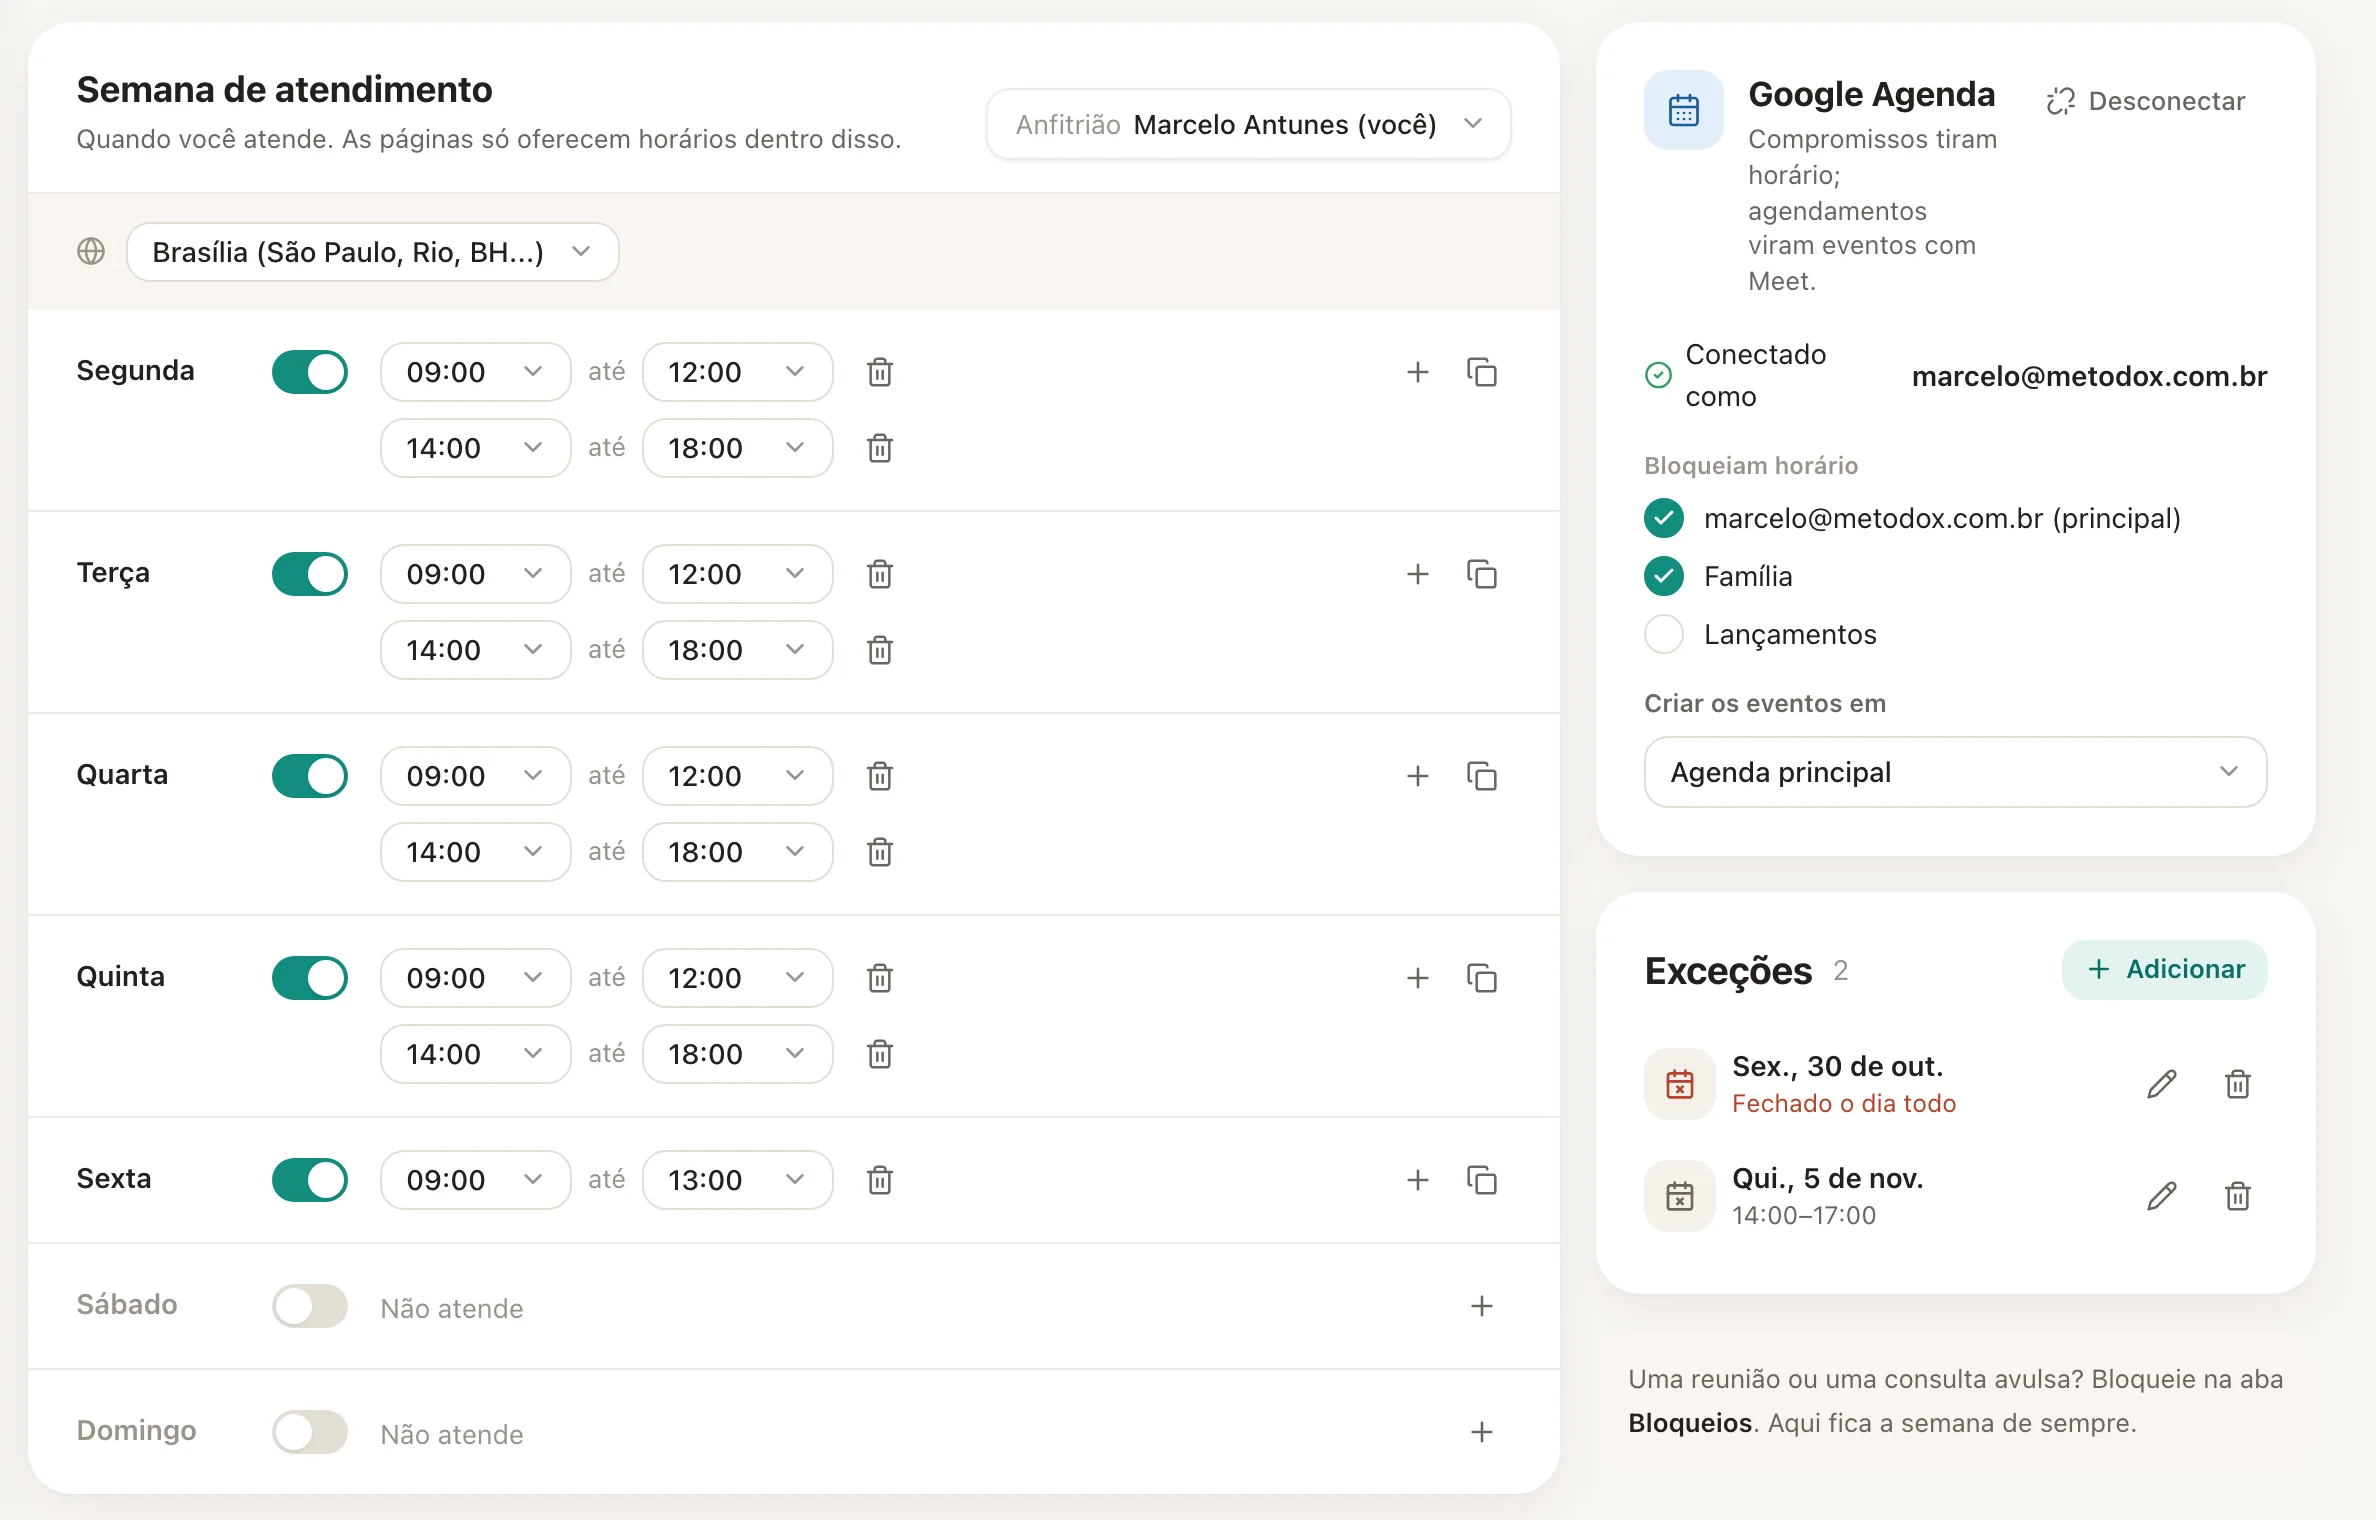This screenshot has width=2376, height=1520.
Task: Turn off the Terça availability toggle
Action: (310, 574)
